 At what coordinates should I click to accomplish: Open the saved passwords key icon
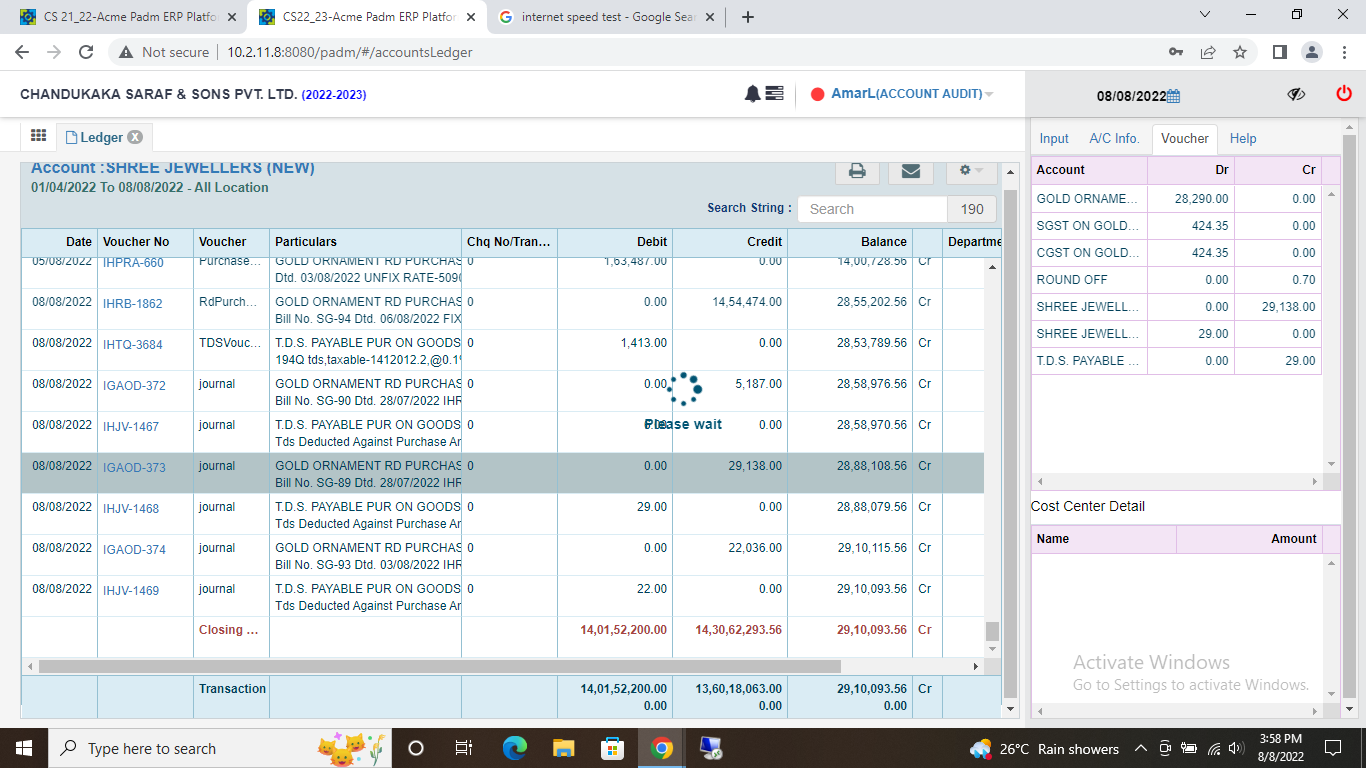[x=1176, y=52]
